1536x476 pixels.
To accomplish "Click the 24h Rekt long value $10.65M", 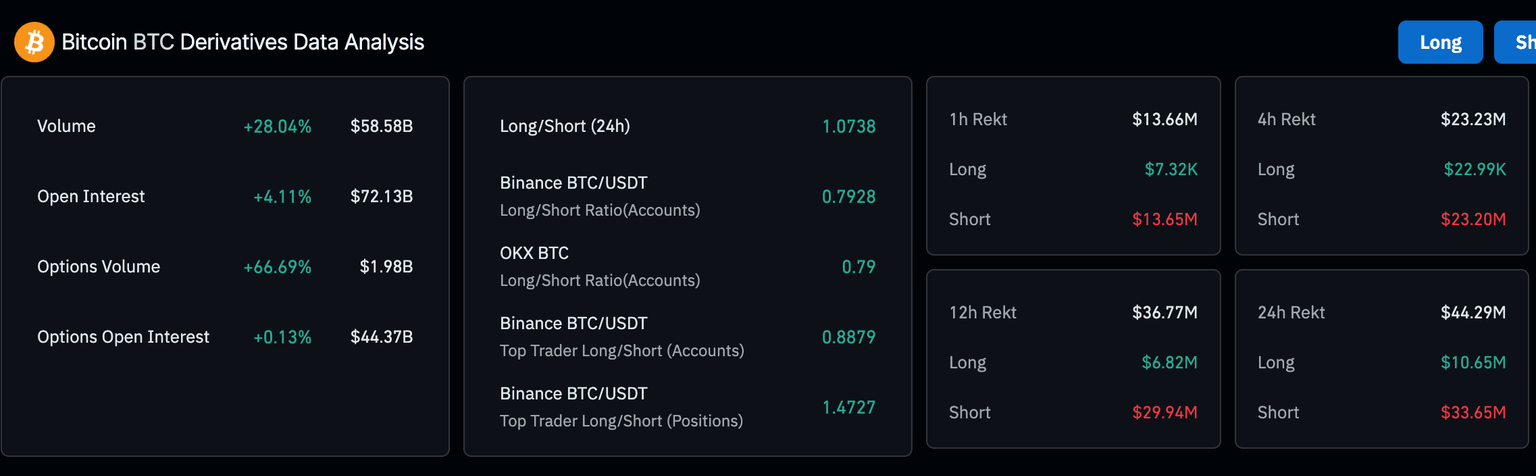I will 1473,363.
